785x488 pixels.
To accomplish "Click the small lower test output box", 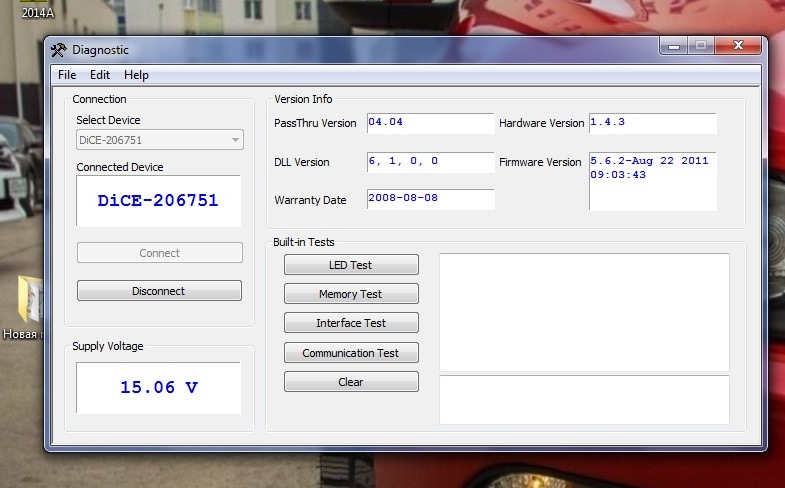I will [584, 400].
